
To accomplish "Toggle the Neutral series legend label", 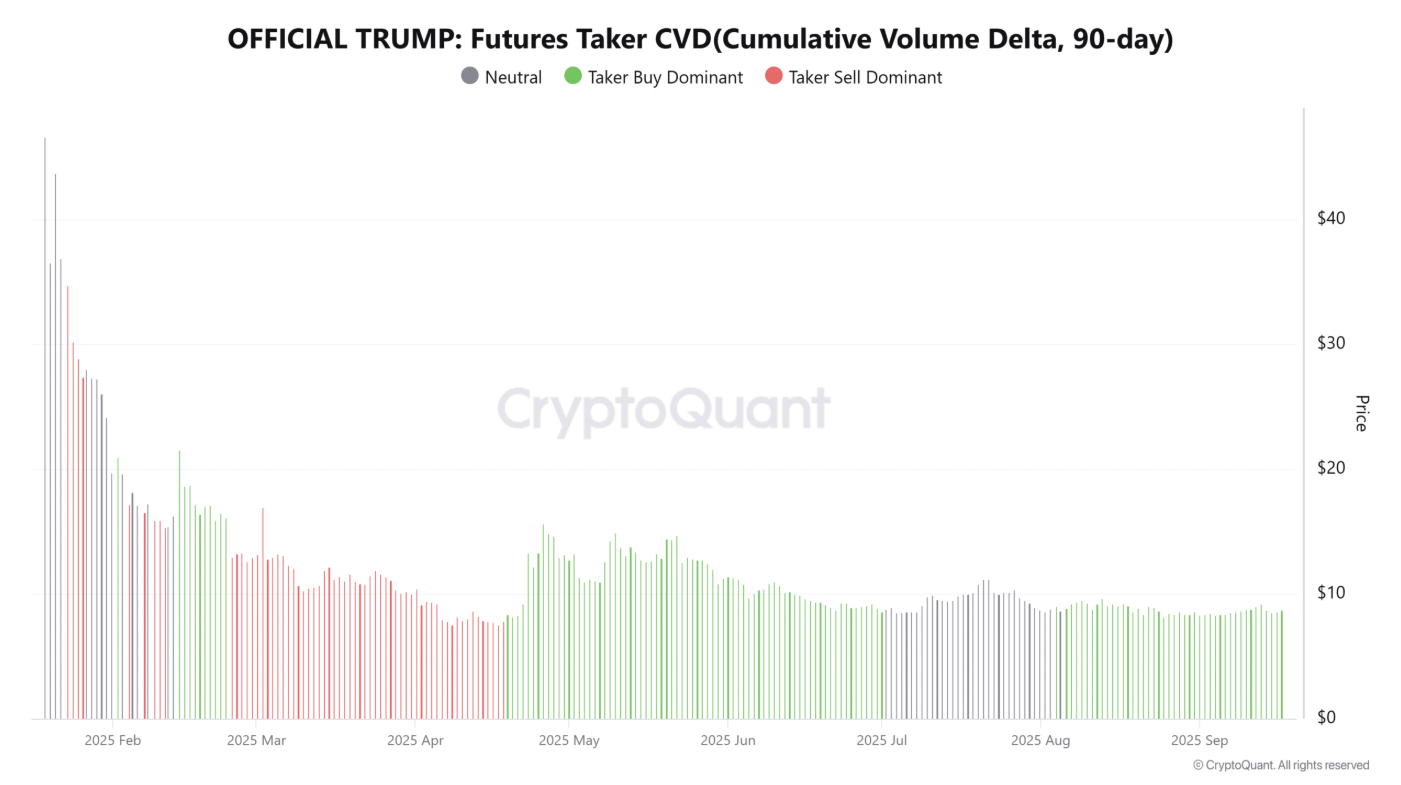I will [x=513, y=77].
